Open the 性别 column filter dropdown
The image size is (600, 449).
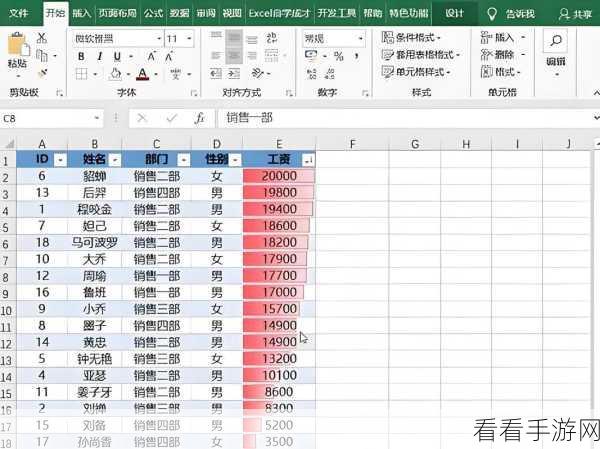235,160
